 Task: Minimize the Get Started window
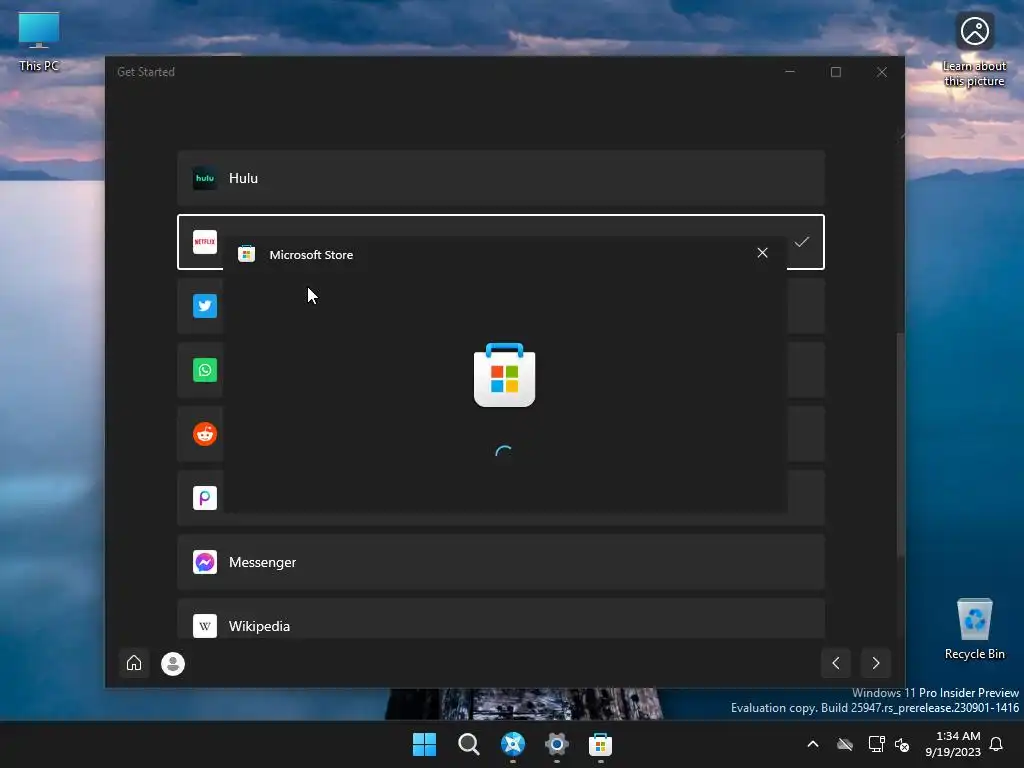[x=790, y=72]
